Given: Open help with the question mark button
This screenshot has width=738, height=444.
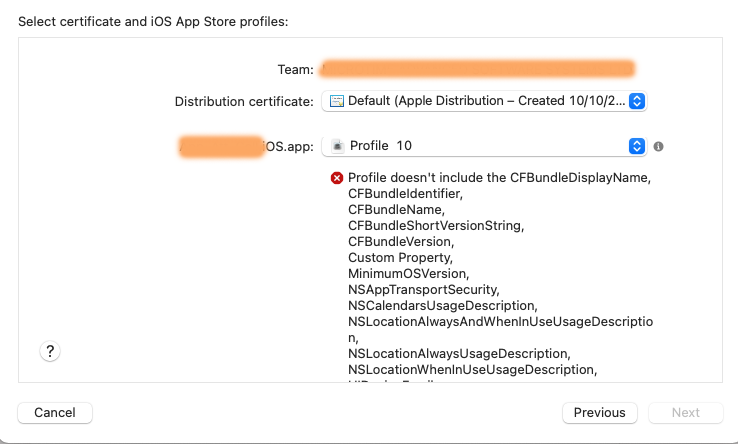Looking at the screenshot, I should click(50, 351).
